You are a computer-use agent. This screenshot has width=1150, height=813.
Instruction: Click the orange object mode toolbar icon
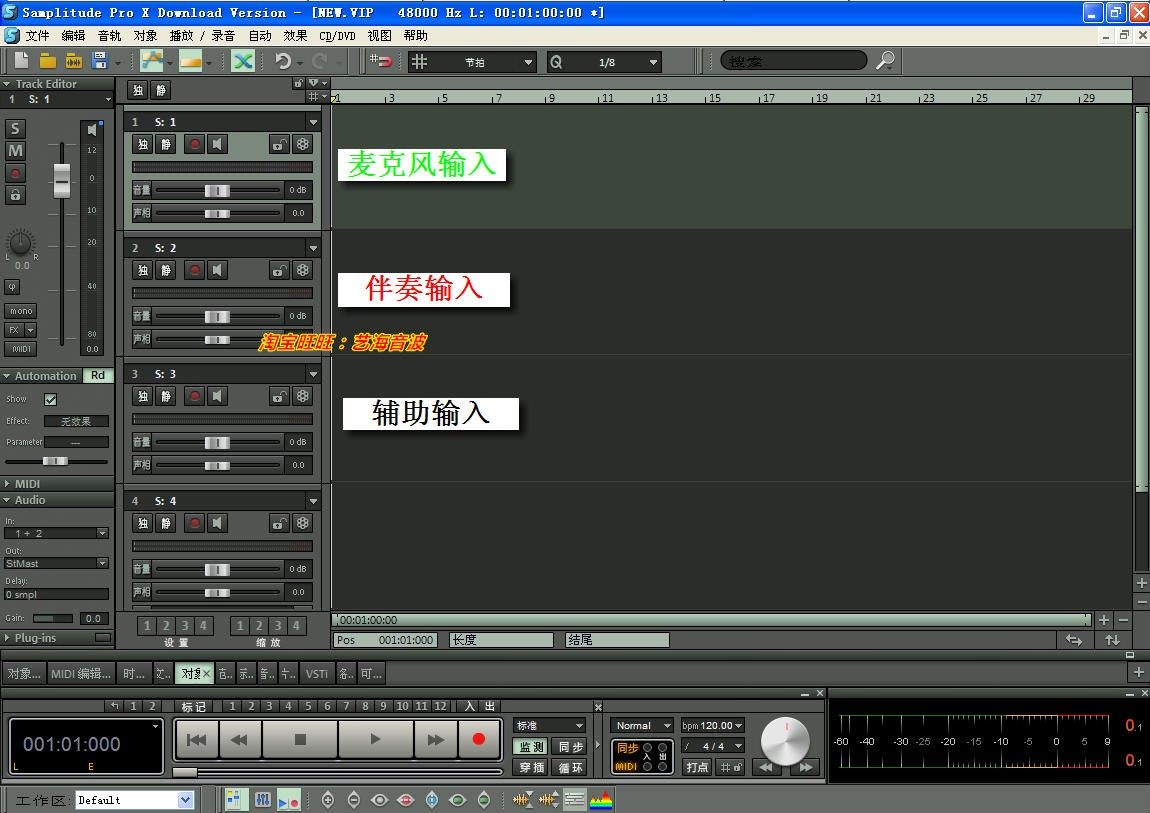(190, 62)
